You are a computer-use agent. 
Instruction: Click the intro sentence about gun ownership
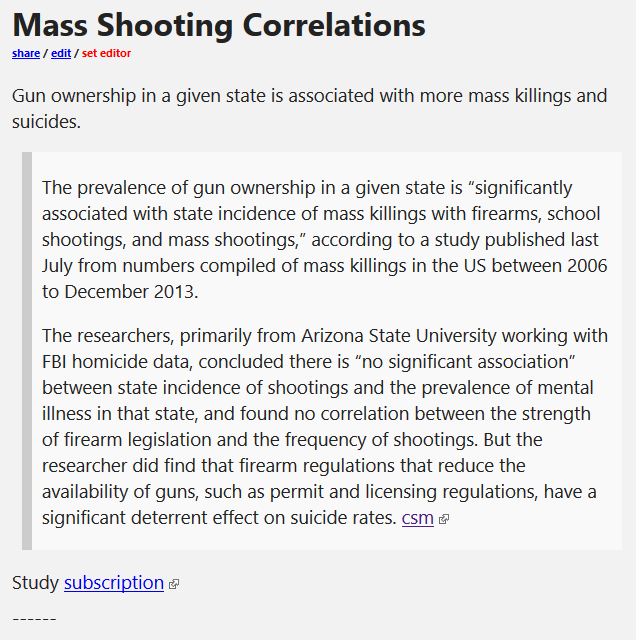[x=310, y=110]
